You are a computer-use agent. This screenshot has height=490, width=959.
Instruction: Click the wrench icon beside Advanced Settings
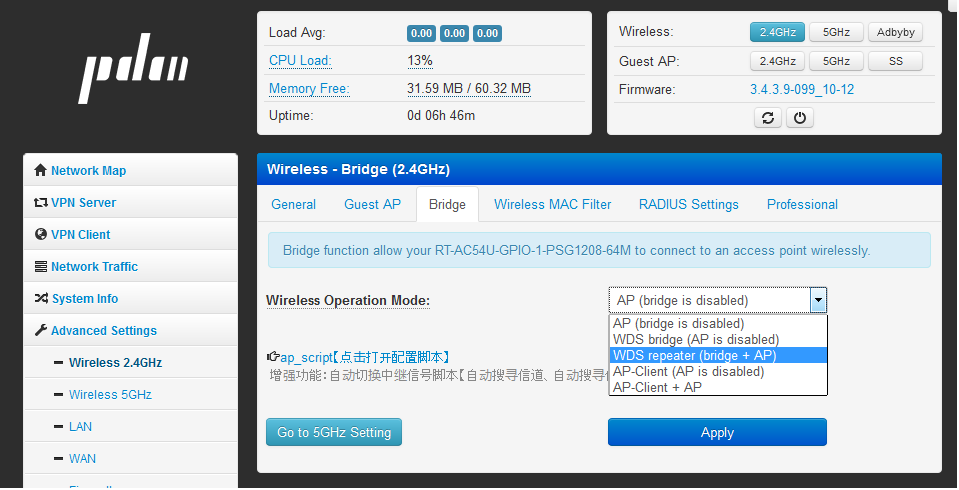(41, 330)
